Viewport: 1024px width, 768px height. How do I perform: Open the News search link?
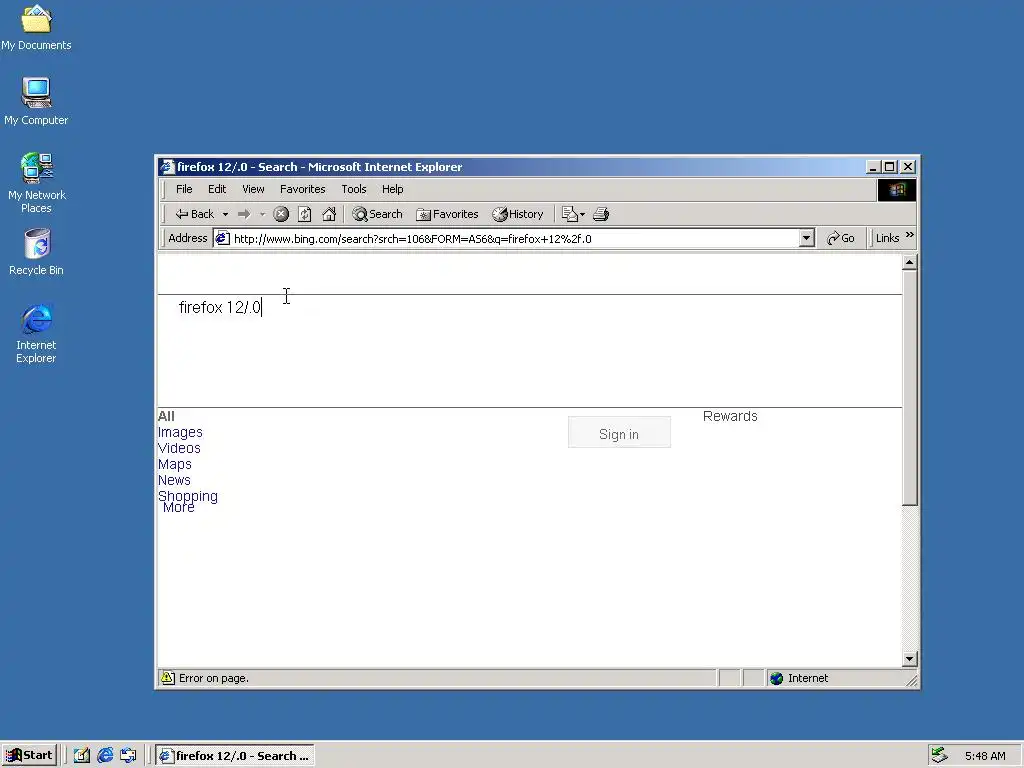(174, 481)
